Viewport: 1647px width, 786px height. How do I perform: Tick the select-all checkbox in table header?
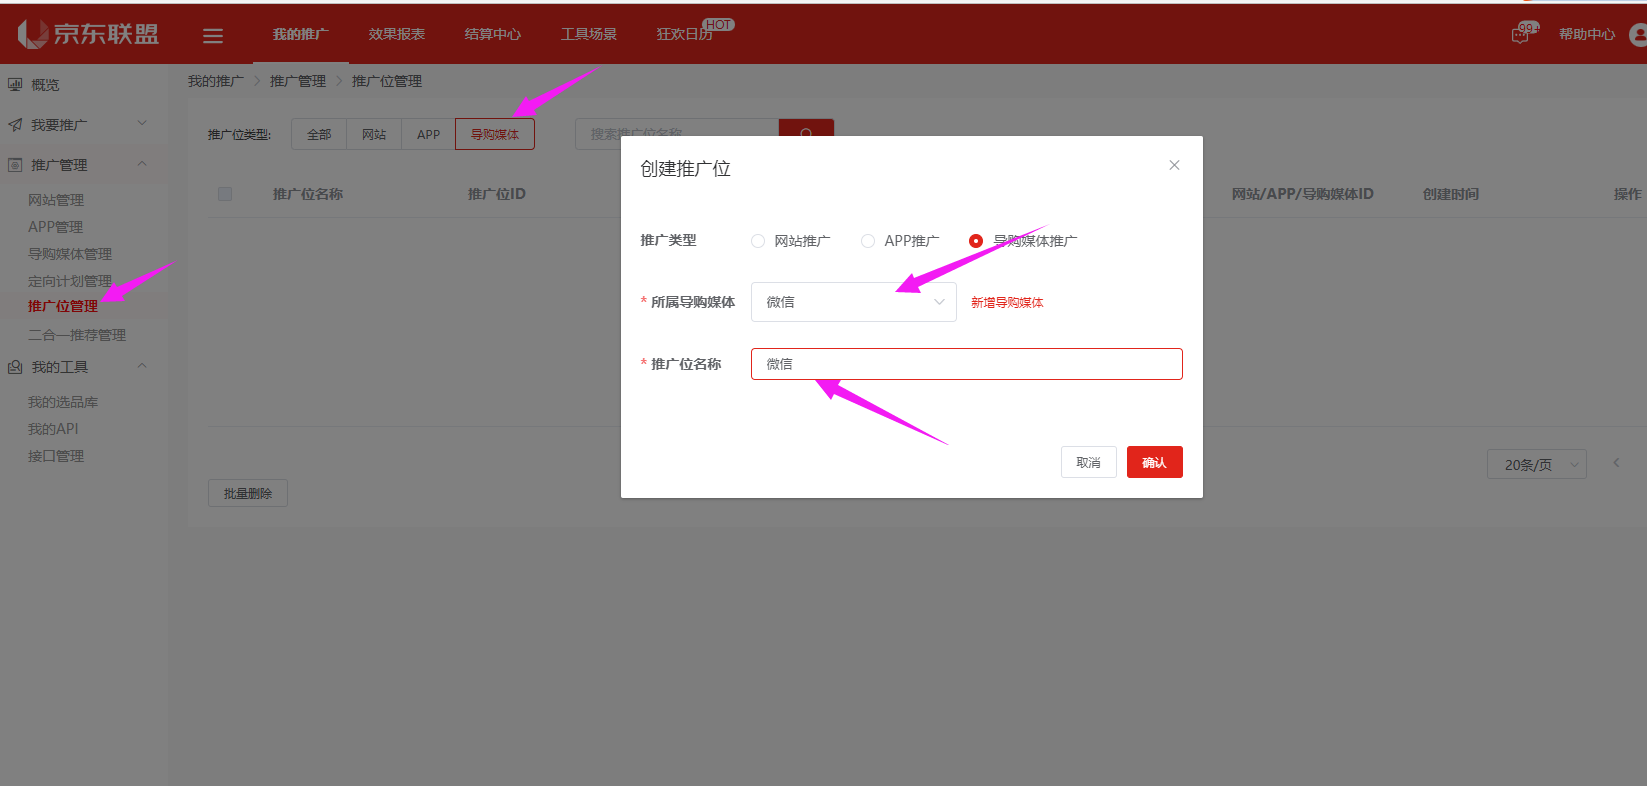(x=225, y=194)
